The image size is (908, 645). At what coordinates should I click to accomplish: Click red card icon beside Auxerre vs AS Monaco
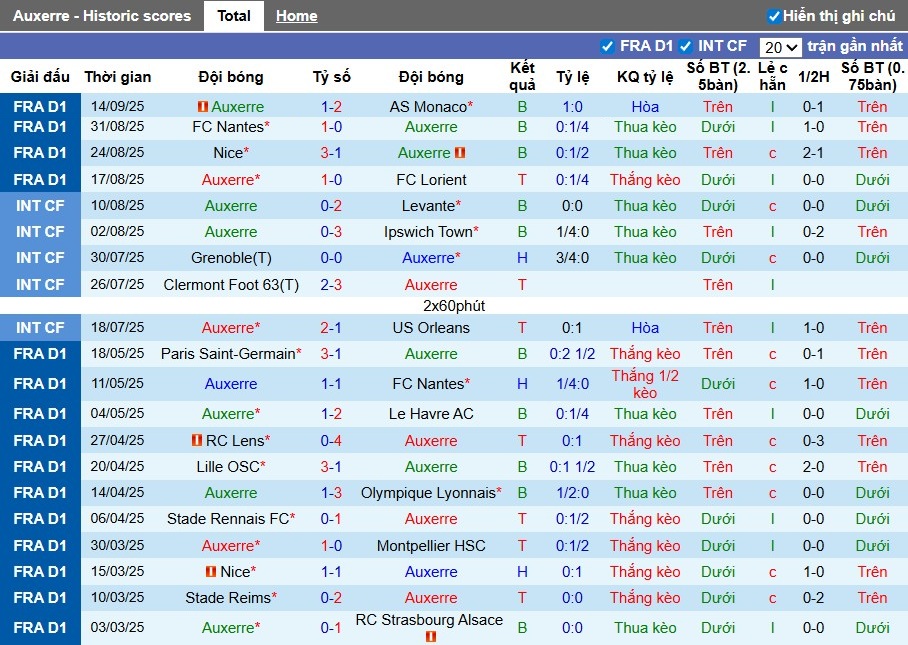(x=204, y=101)
